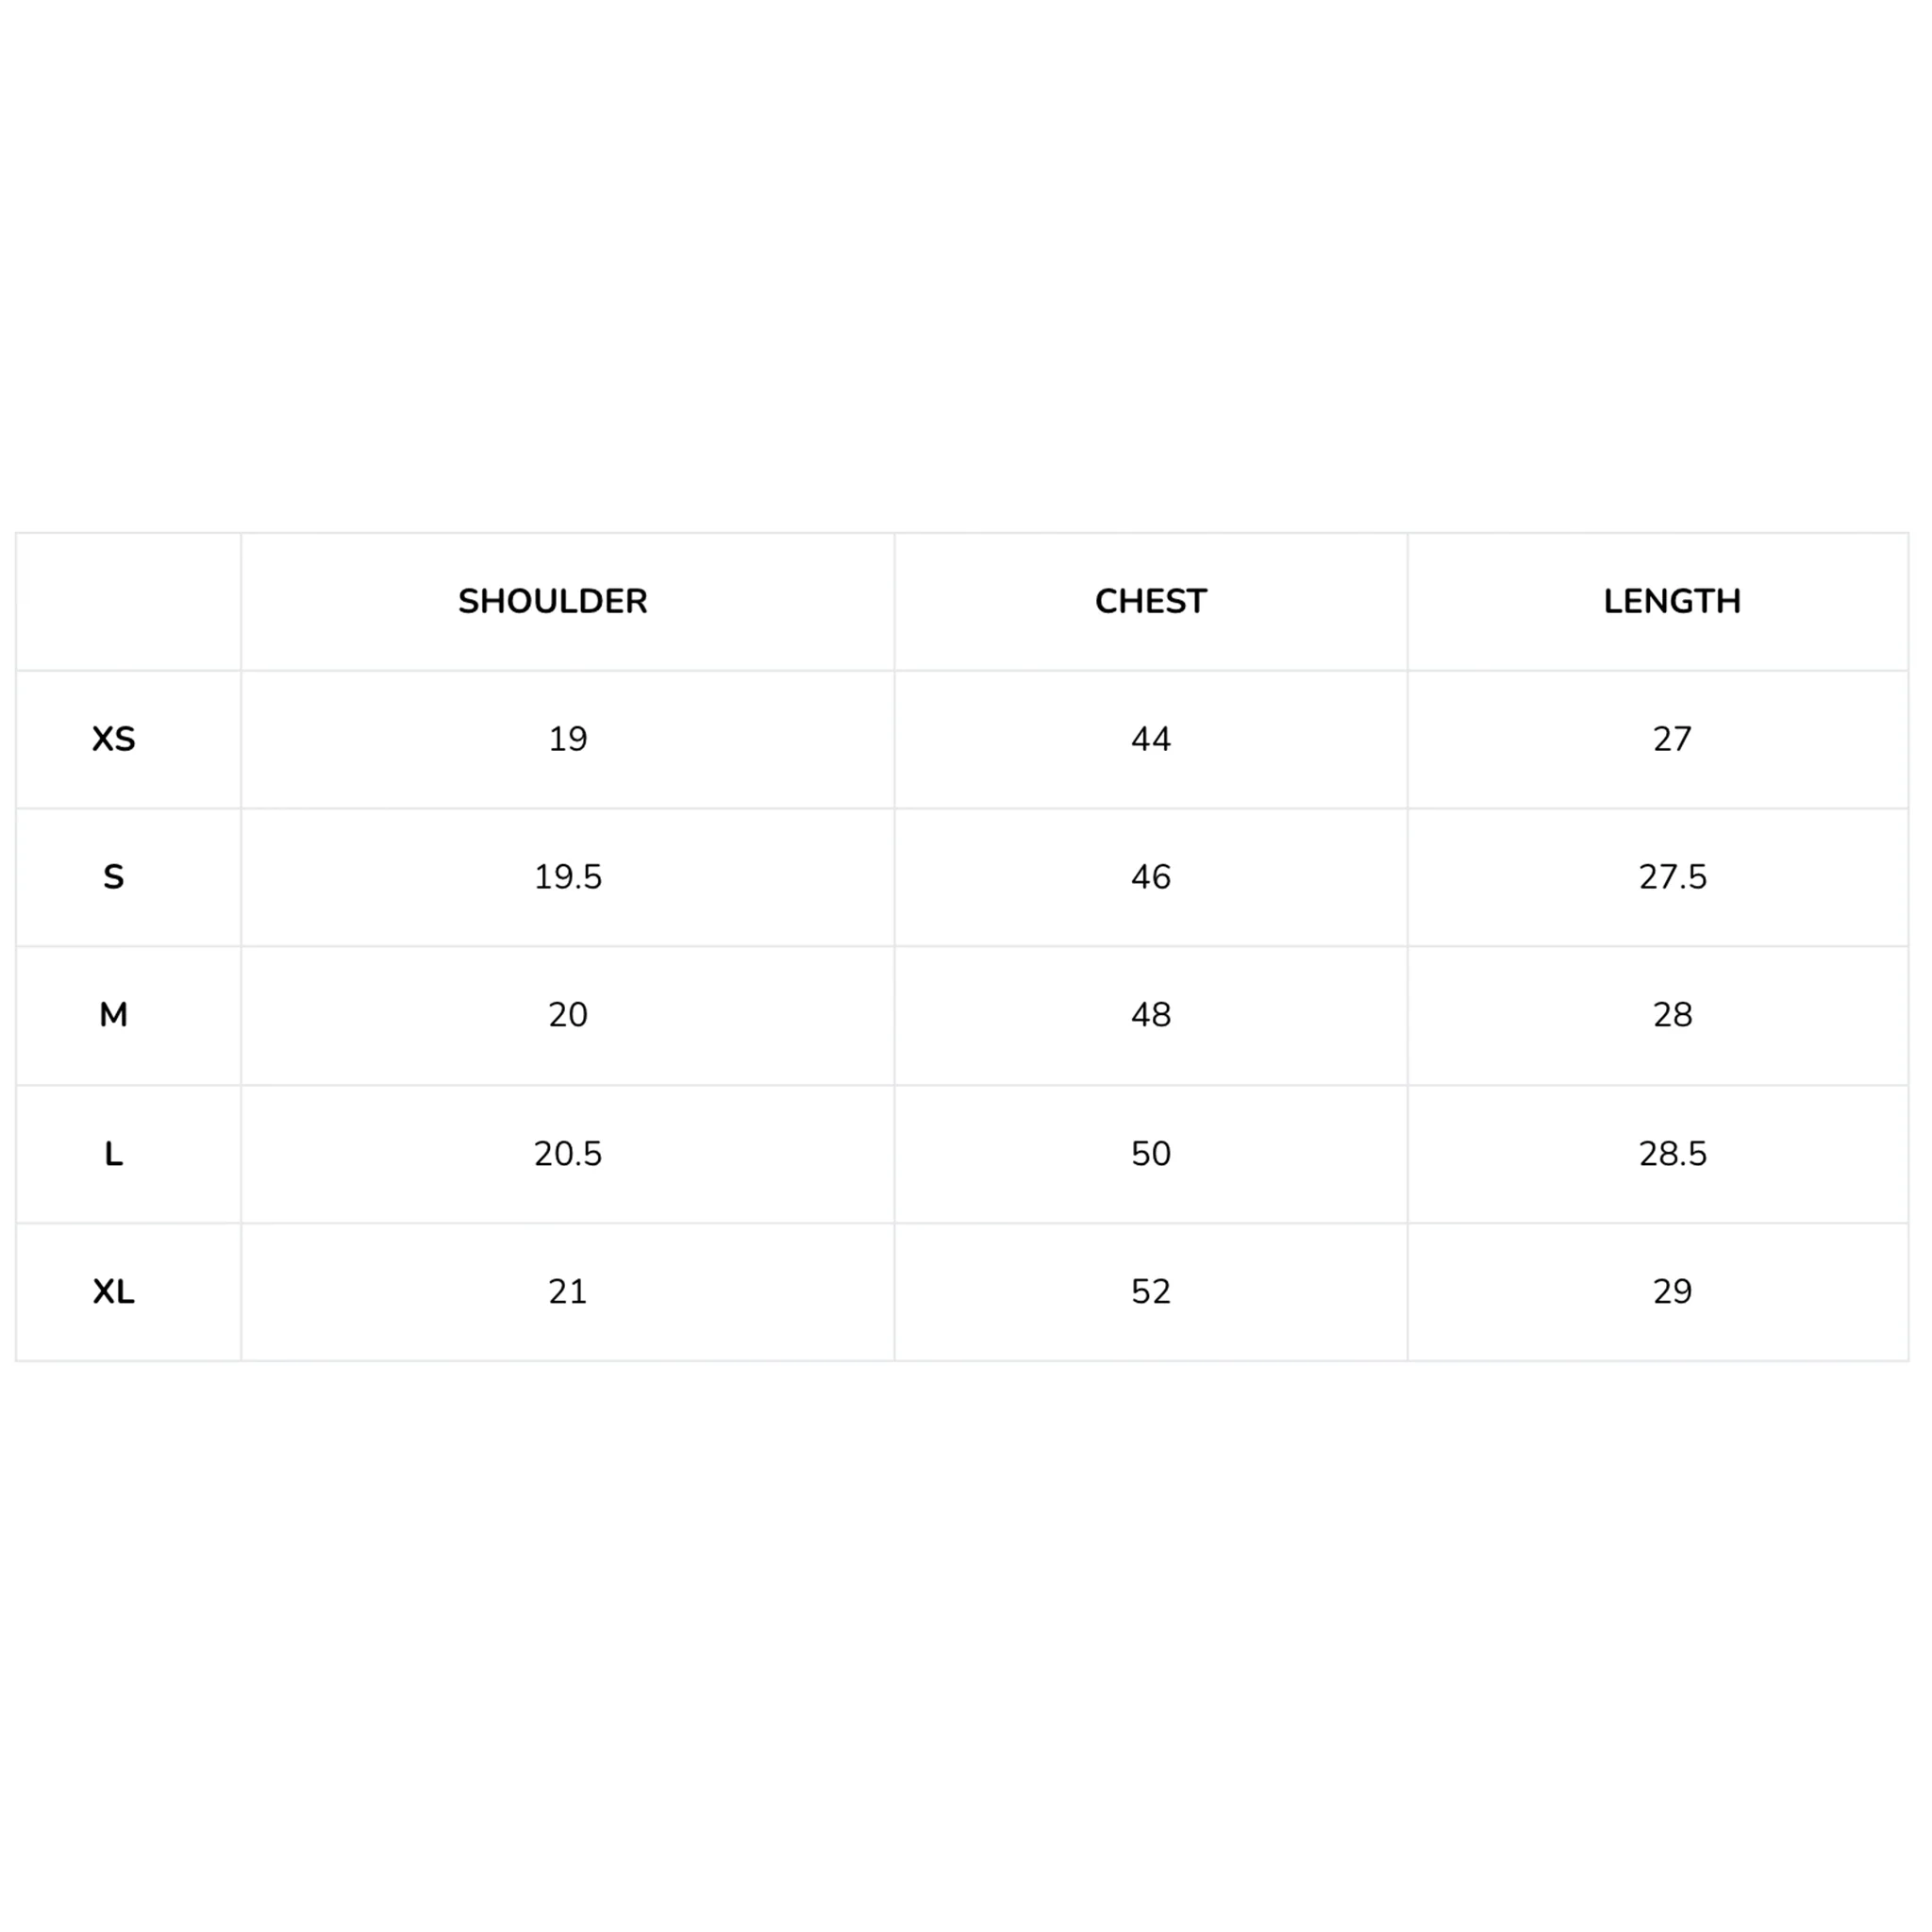
Task: Click the XS size row label
Action: [x=113, y=739]
